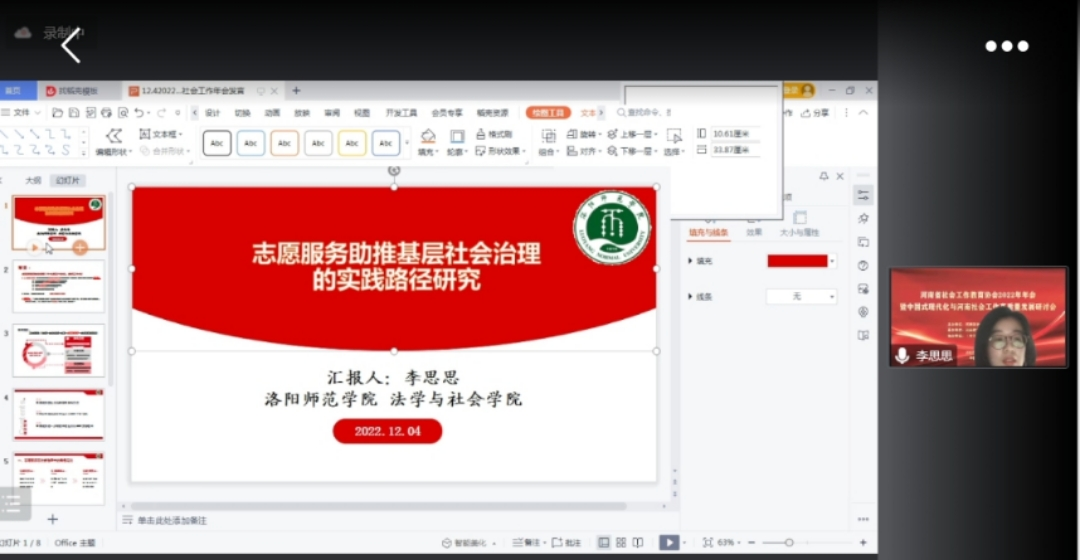
Task: Click the 智能美化 button
Action: tap(469, 543)
